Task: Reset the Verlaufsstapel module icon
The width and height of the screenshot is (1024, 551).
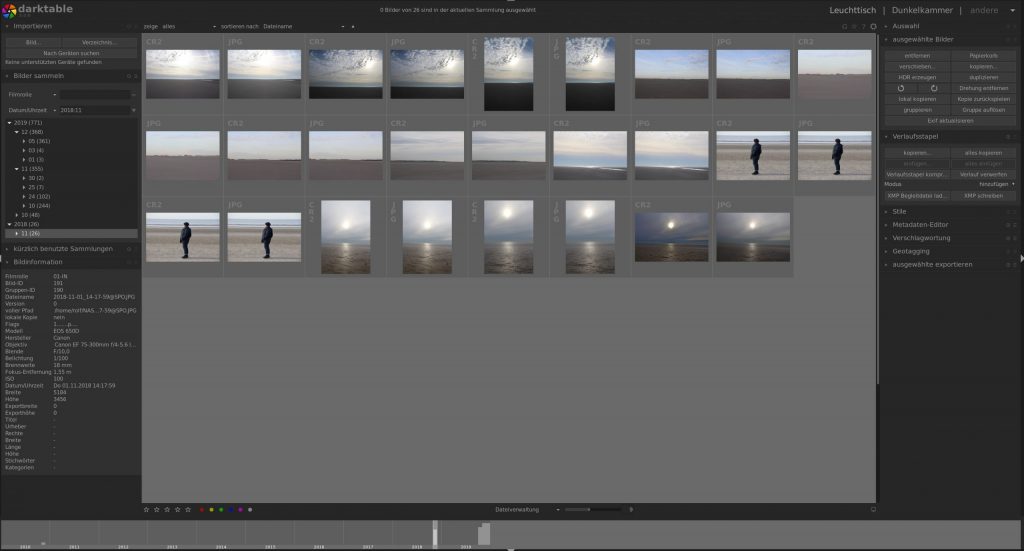Action: coord(1008,137)
